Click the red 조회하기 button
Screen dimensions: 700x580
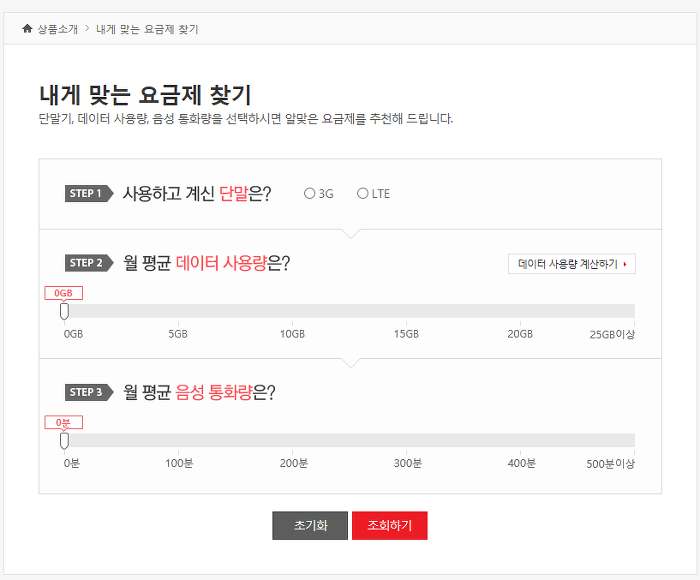tap(390, 526)
